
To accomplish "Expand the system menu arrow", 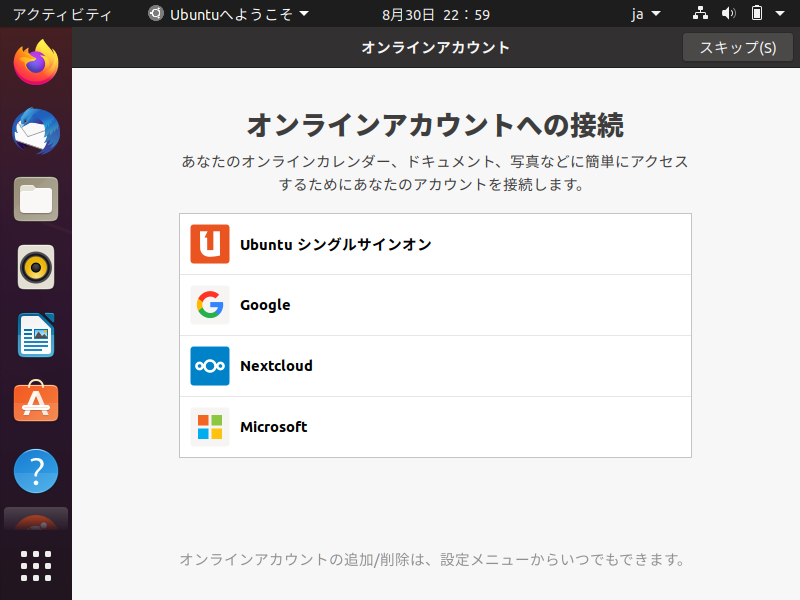I will click(x=780, y=14).
